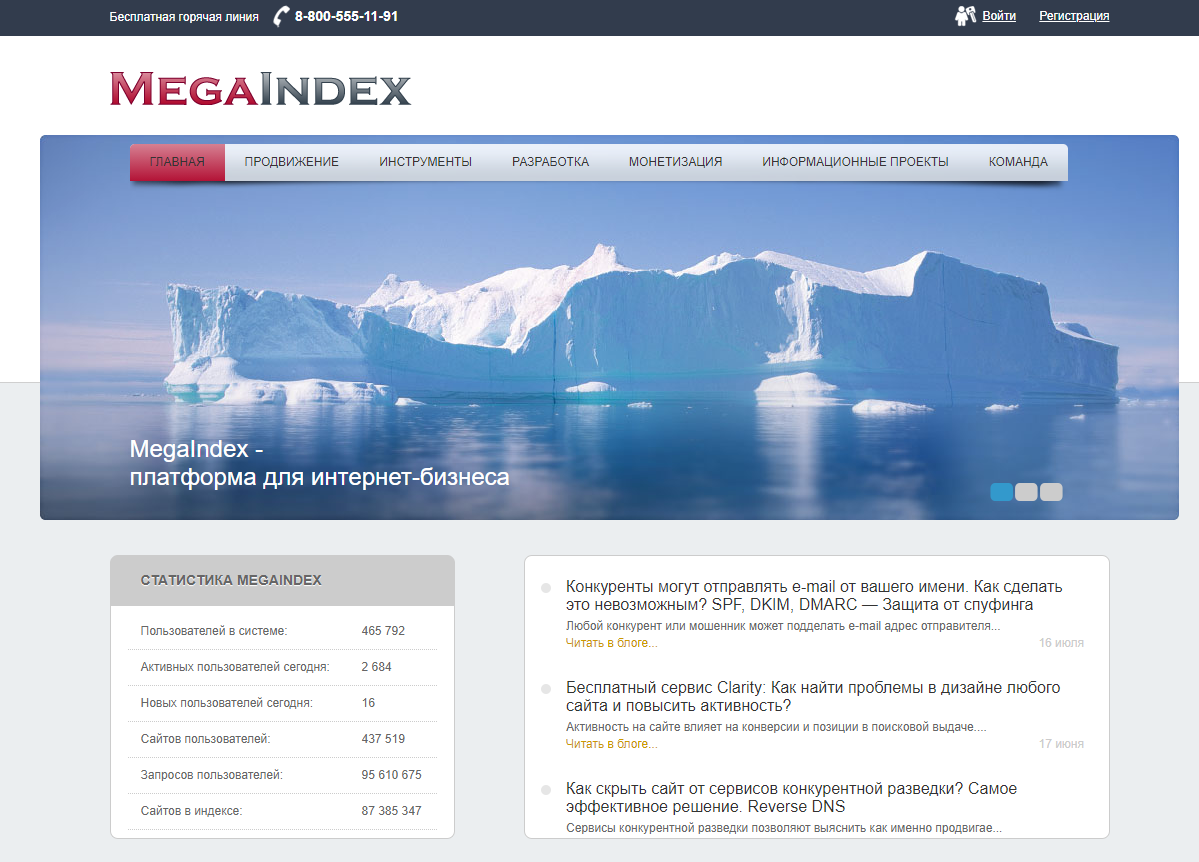Click Читать в блоге under 16 июля article

click(611, 643)
